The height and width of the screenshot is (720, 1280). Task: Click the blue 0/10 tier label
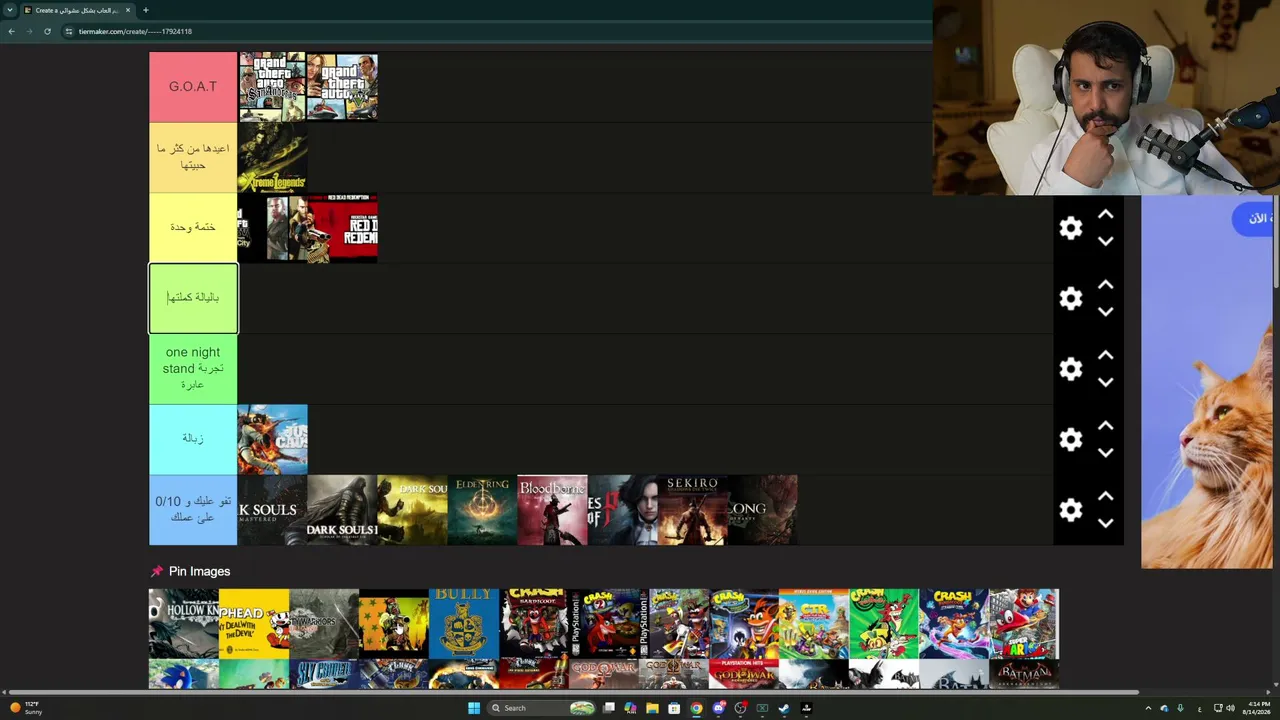coord(193,510)
